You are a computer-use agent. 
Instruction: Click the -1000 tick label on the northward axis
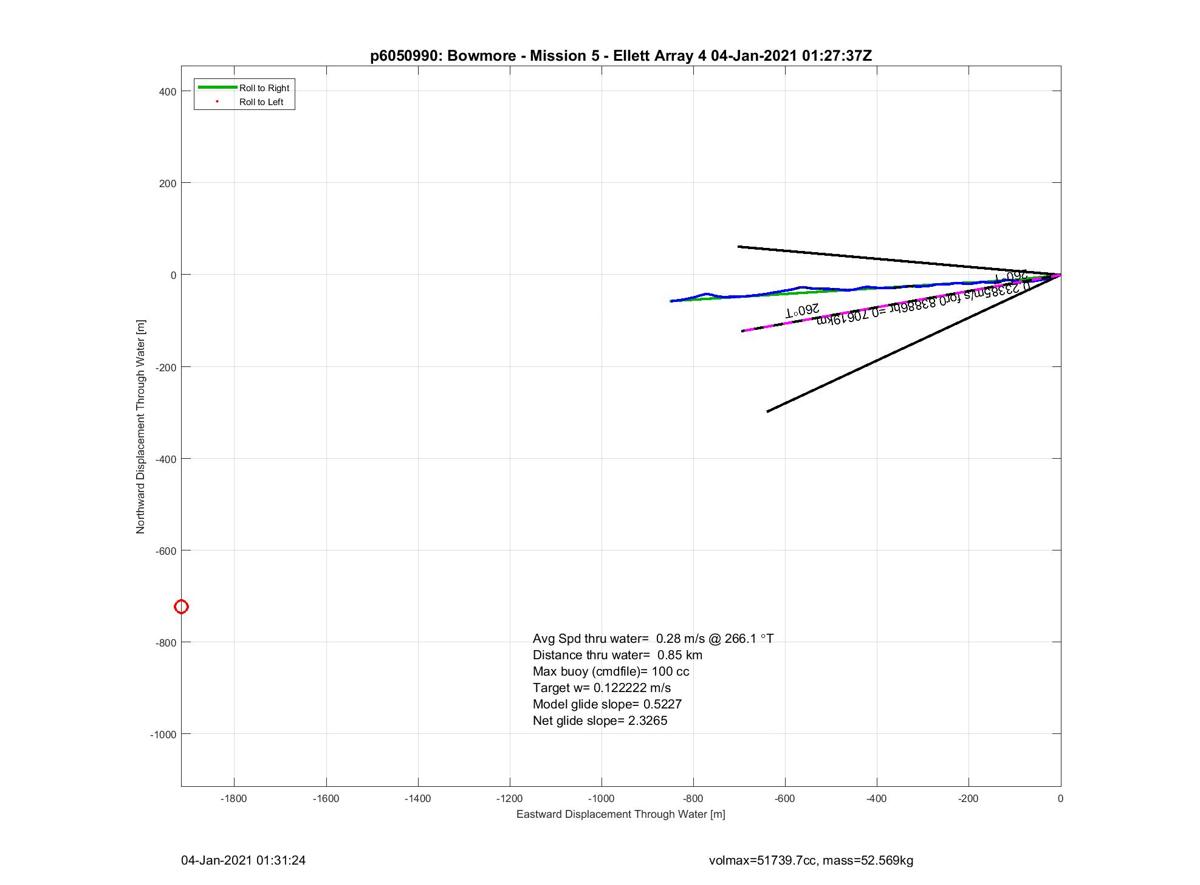pyautogui.click(x=163, y=734)
